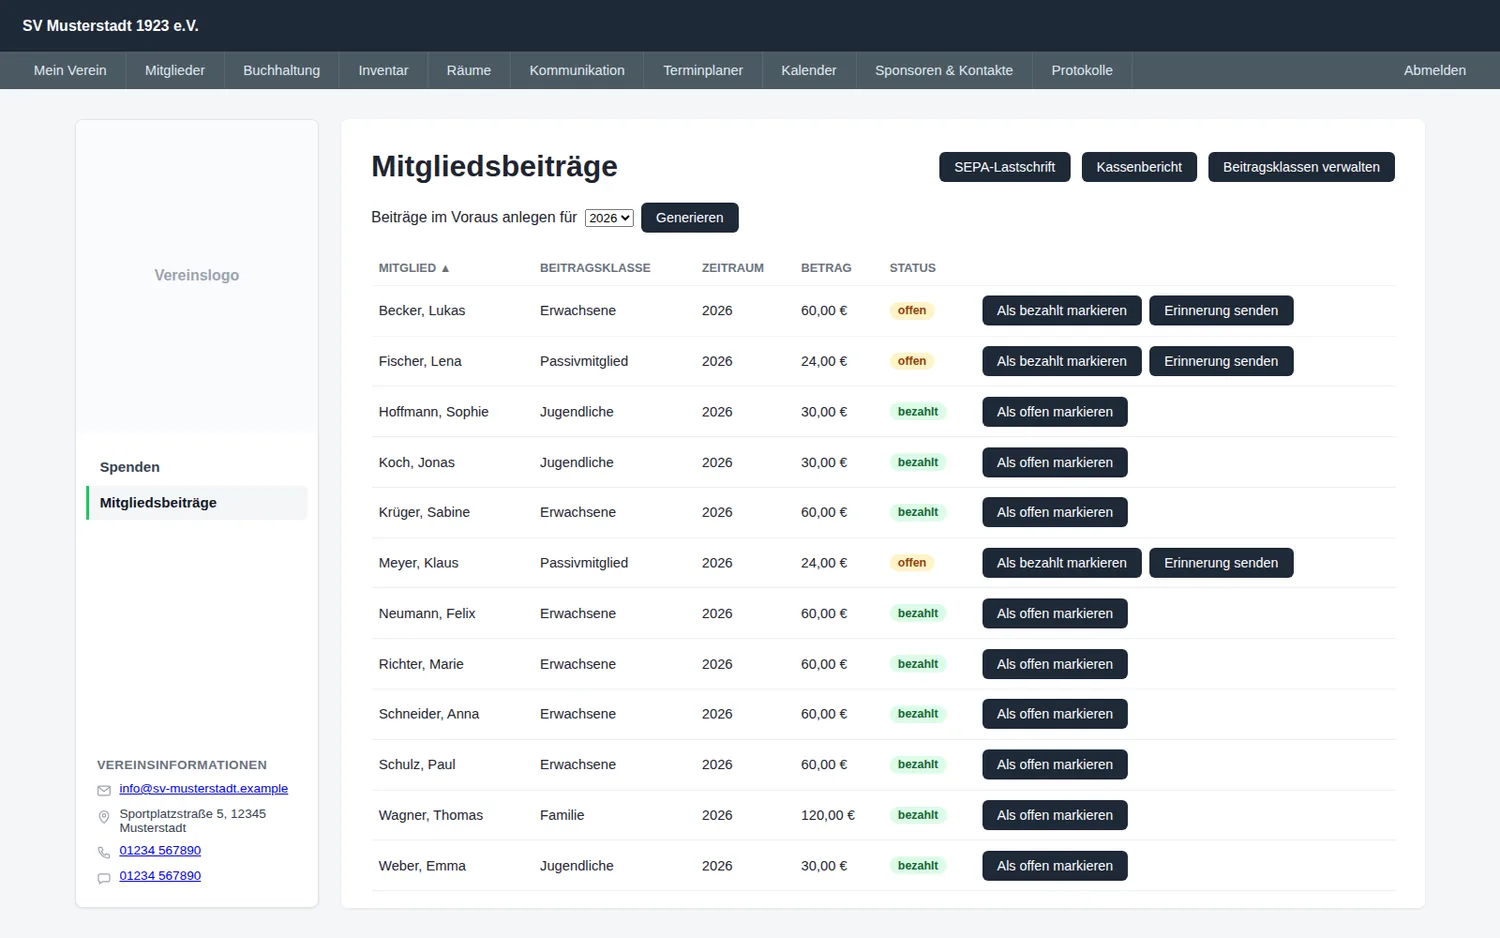This screenshot has height=938, width=1500.
Task: Mark Wagner, Thomas as offen
Action: pos(1054,815)
